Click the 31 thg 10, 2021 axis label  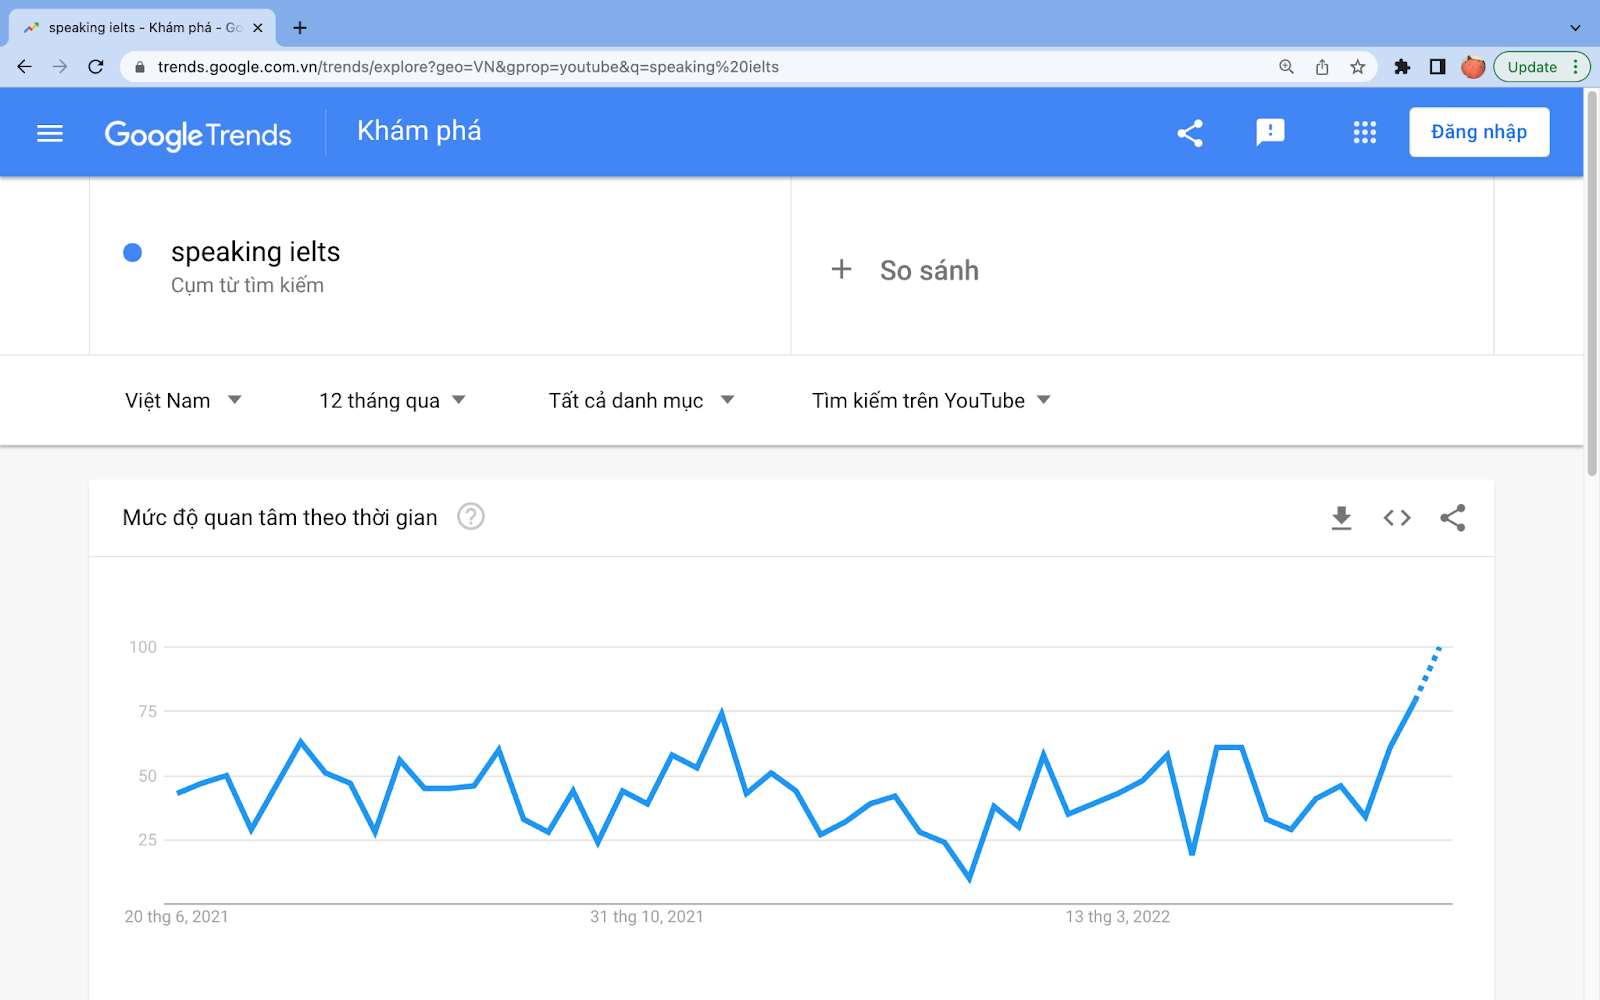click(x=647, y=917)
